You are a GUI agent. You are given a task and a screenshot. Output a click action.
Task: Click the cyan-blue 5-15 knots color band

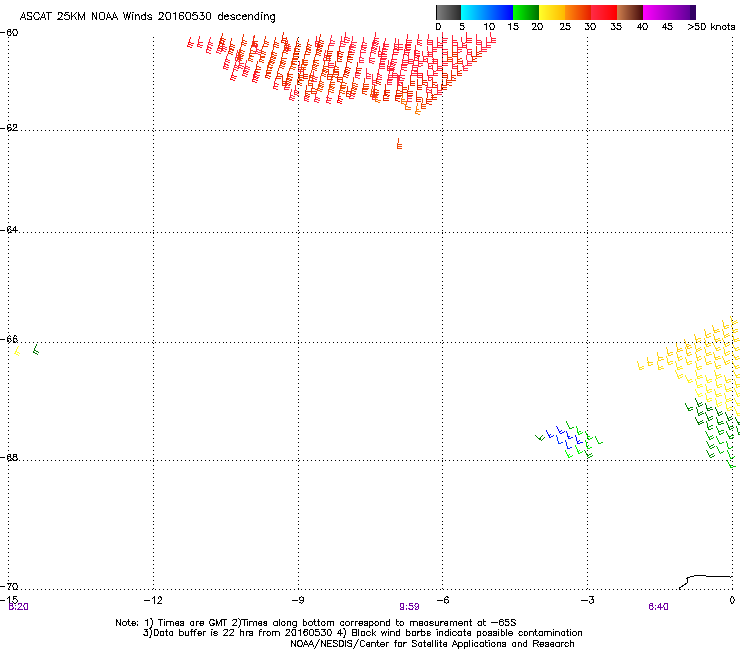(487, 12)
